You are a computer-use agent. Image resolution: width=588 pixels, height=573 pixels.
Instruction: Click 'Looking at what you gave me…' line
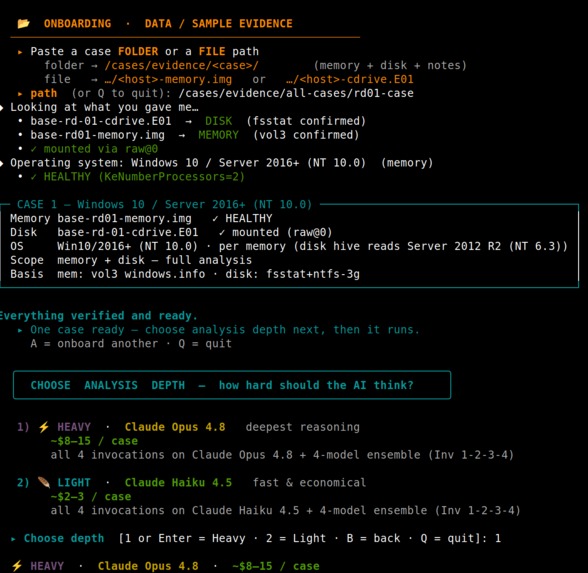(x=104, y=107)
